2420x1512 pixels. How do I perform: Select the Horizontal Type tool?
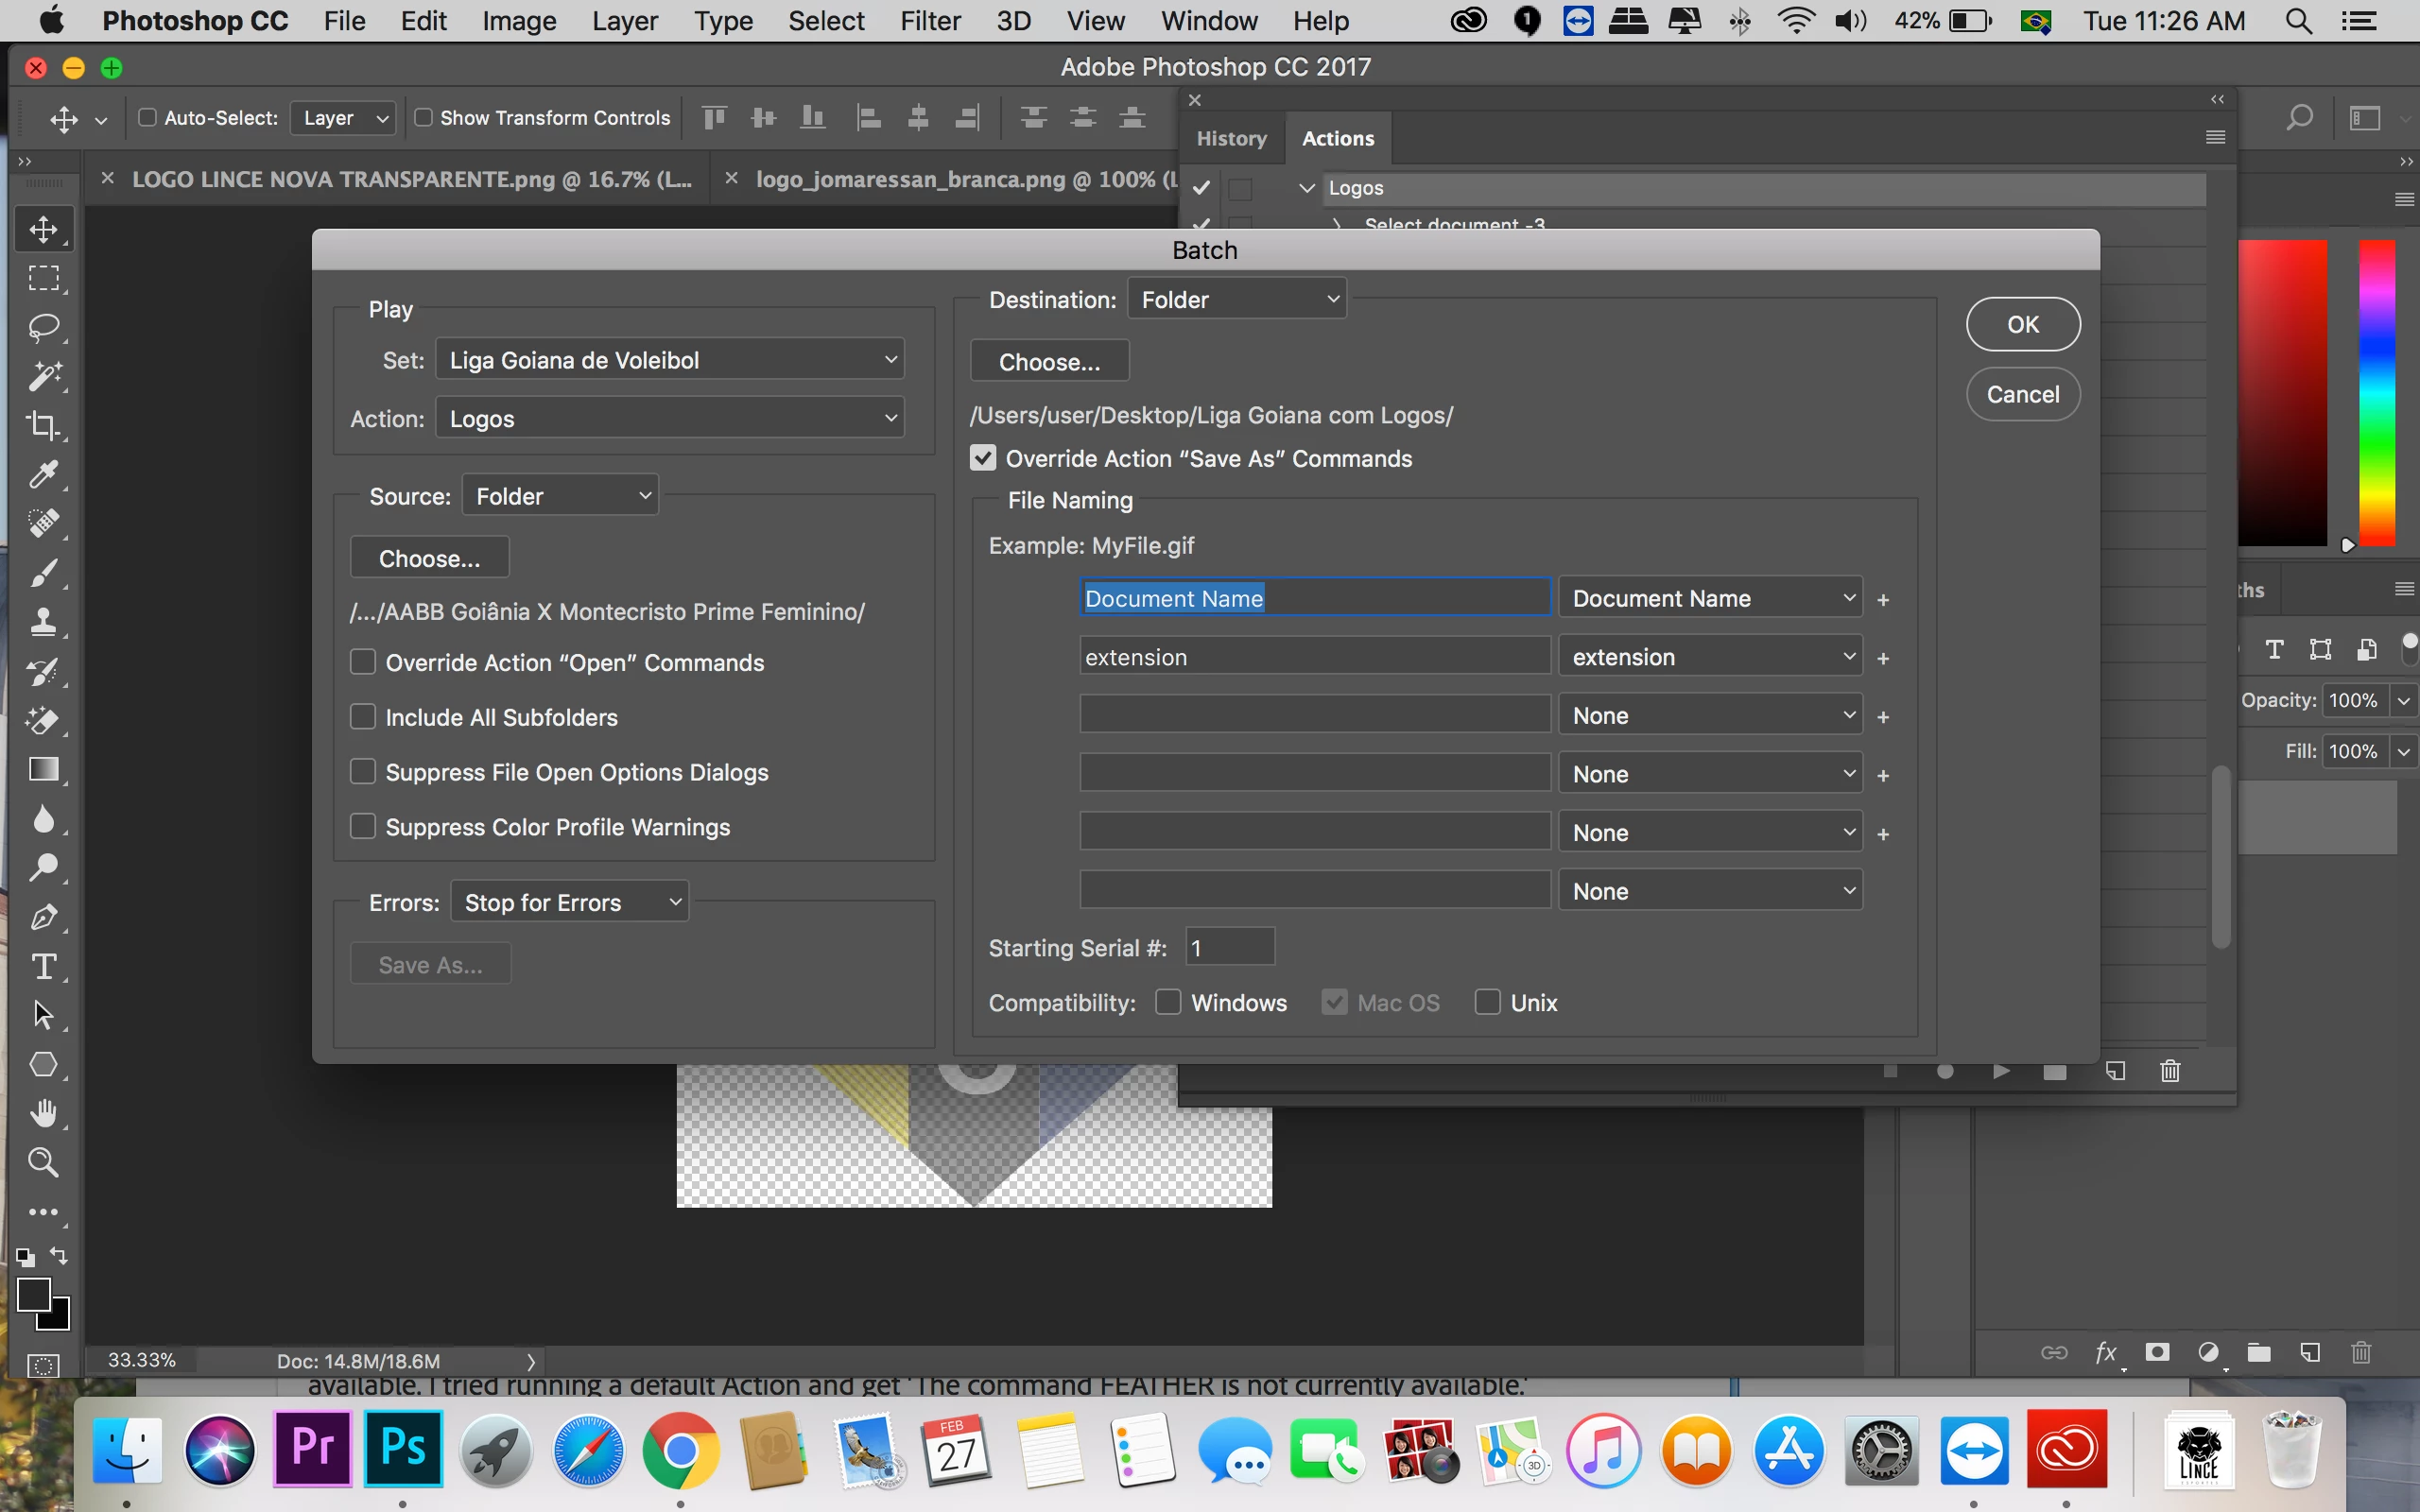point(43,966)
